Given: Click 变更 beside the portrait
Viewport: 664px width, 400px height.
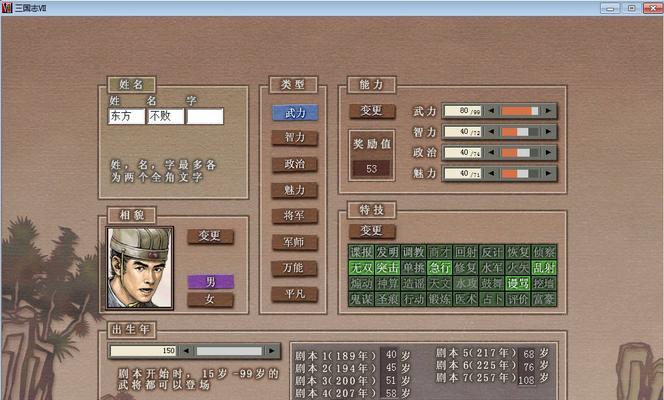Looking at the screenshot, I should click(x=210, y=236).
